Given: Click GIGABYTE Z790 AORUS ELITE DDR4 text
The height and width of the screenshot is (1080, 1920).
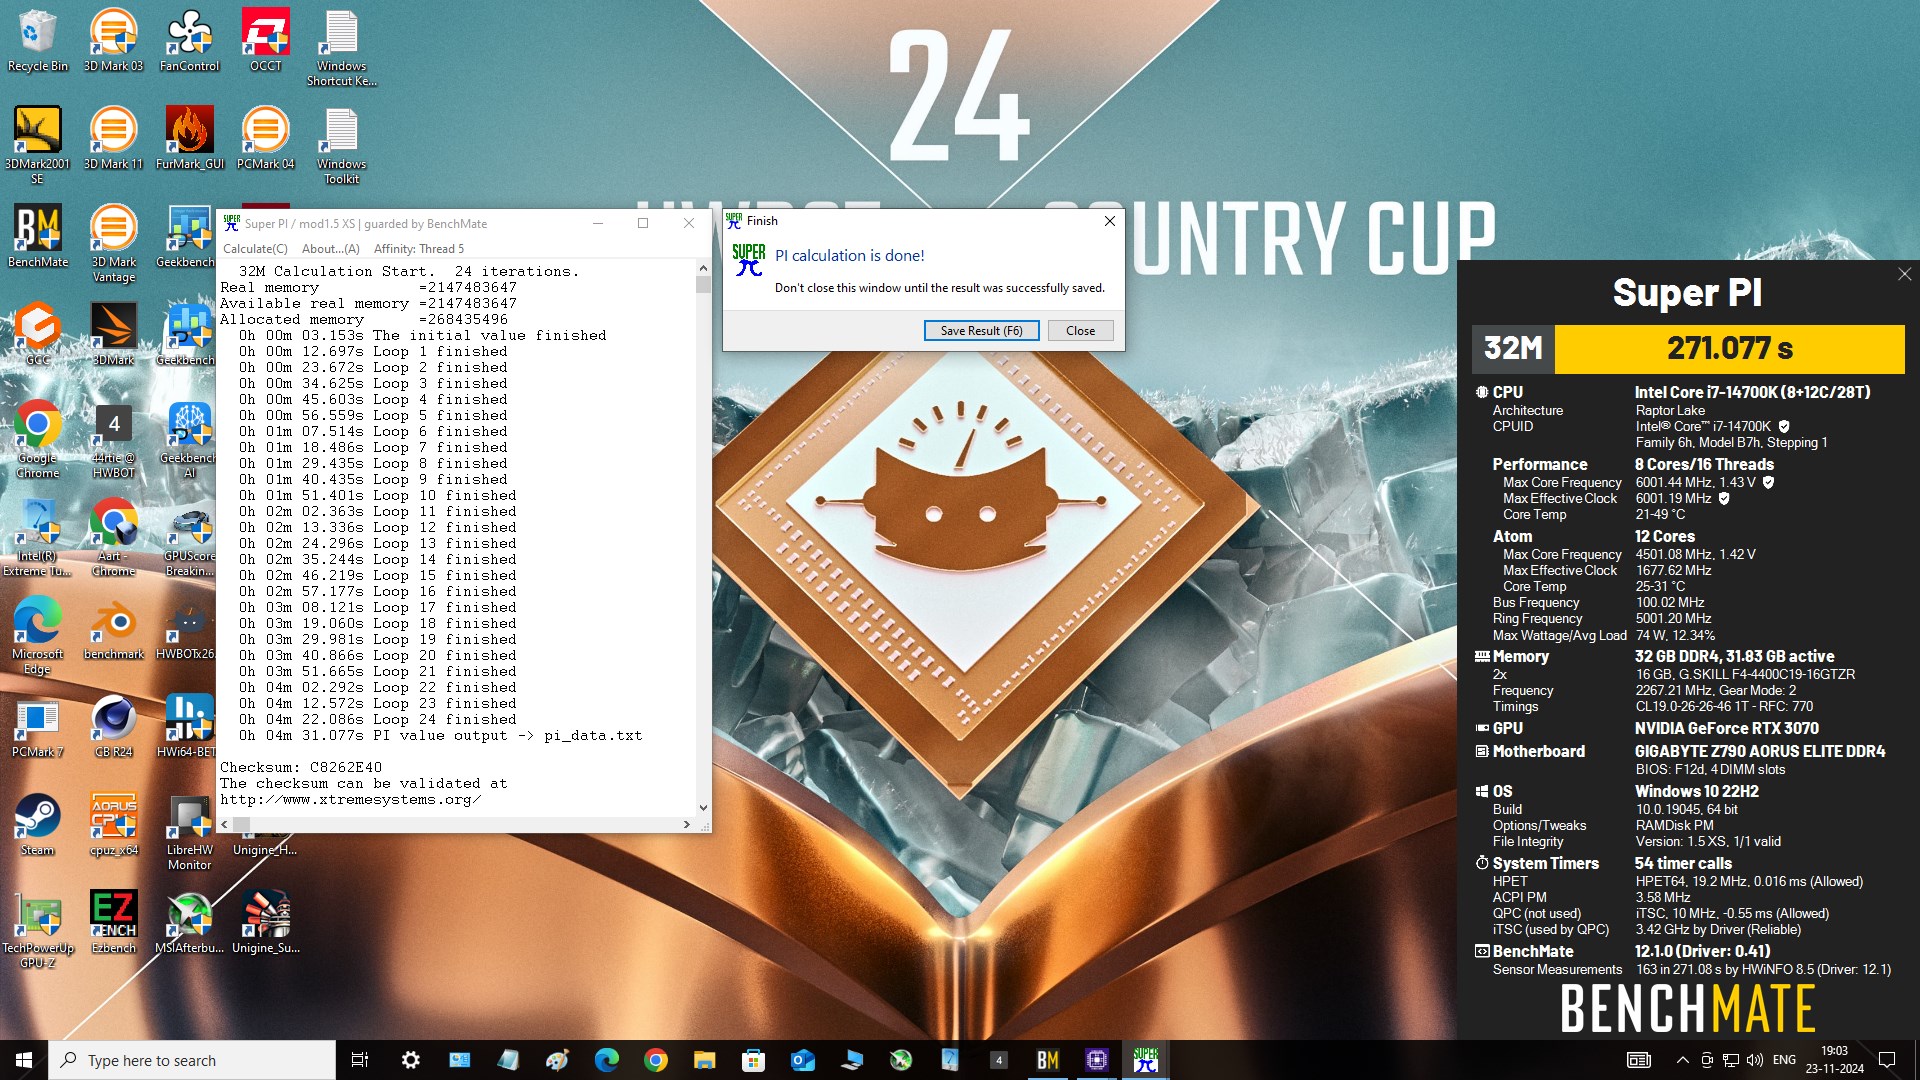Looking at the screenshot, I should pos(1759,751).
